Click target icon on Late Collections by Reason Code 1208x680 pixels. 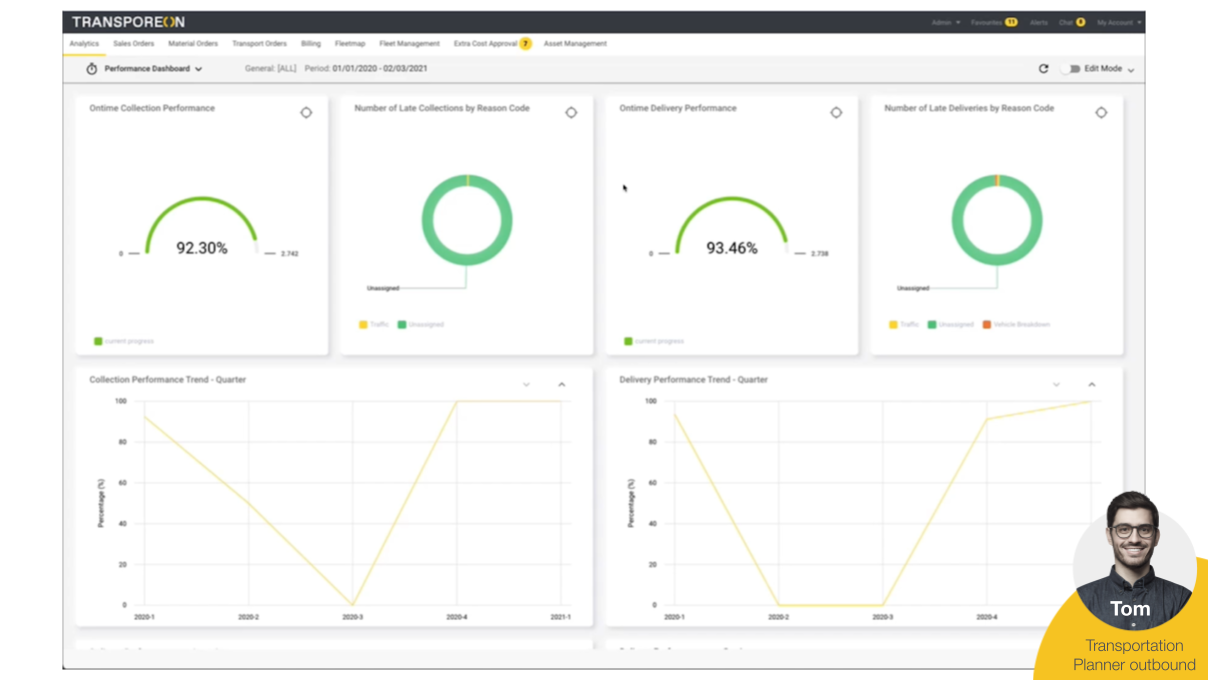pos(571,113)
